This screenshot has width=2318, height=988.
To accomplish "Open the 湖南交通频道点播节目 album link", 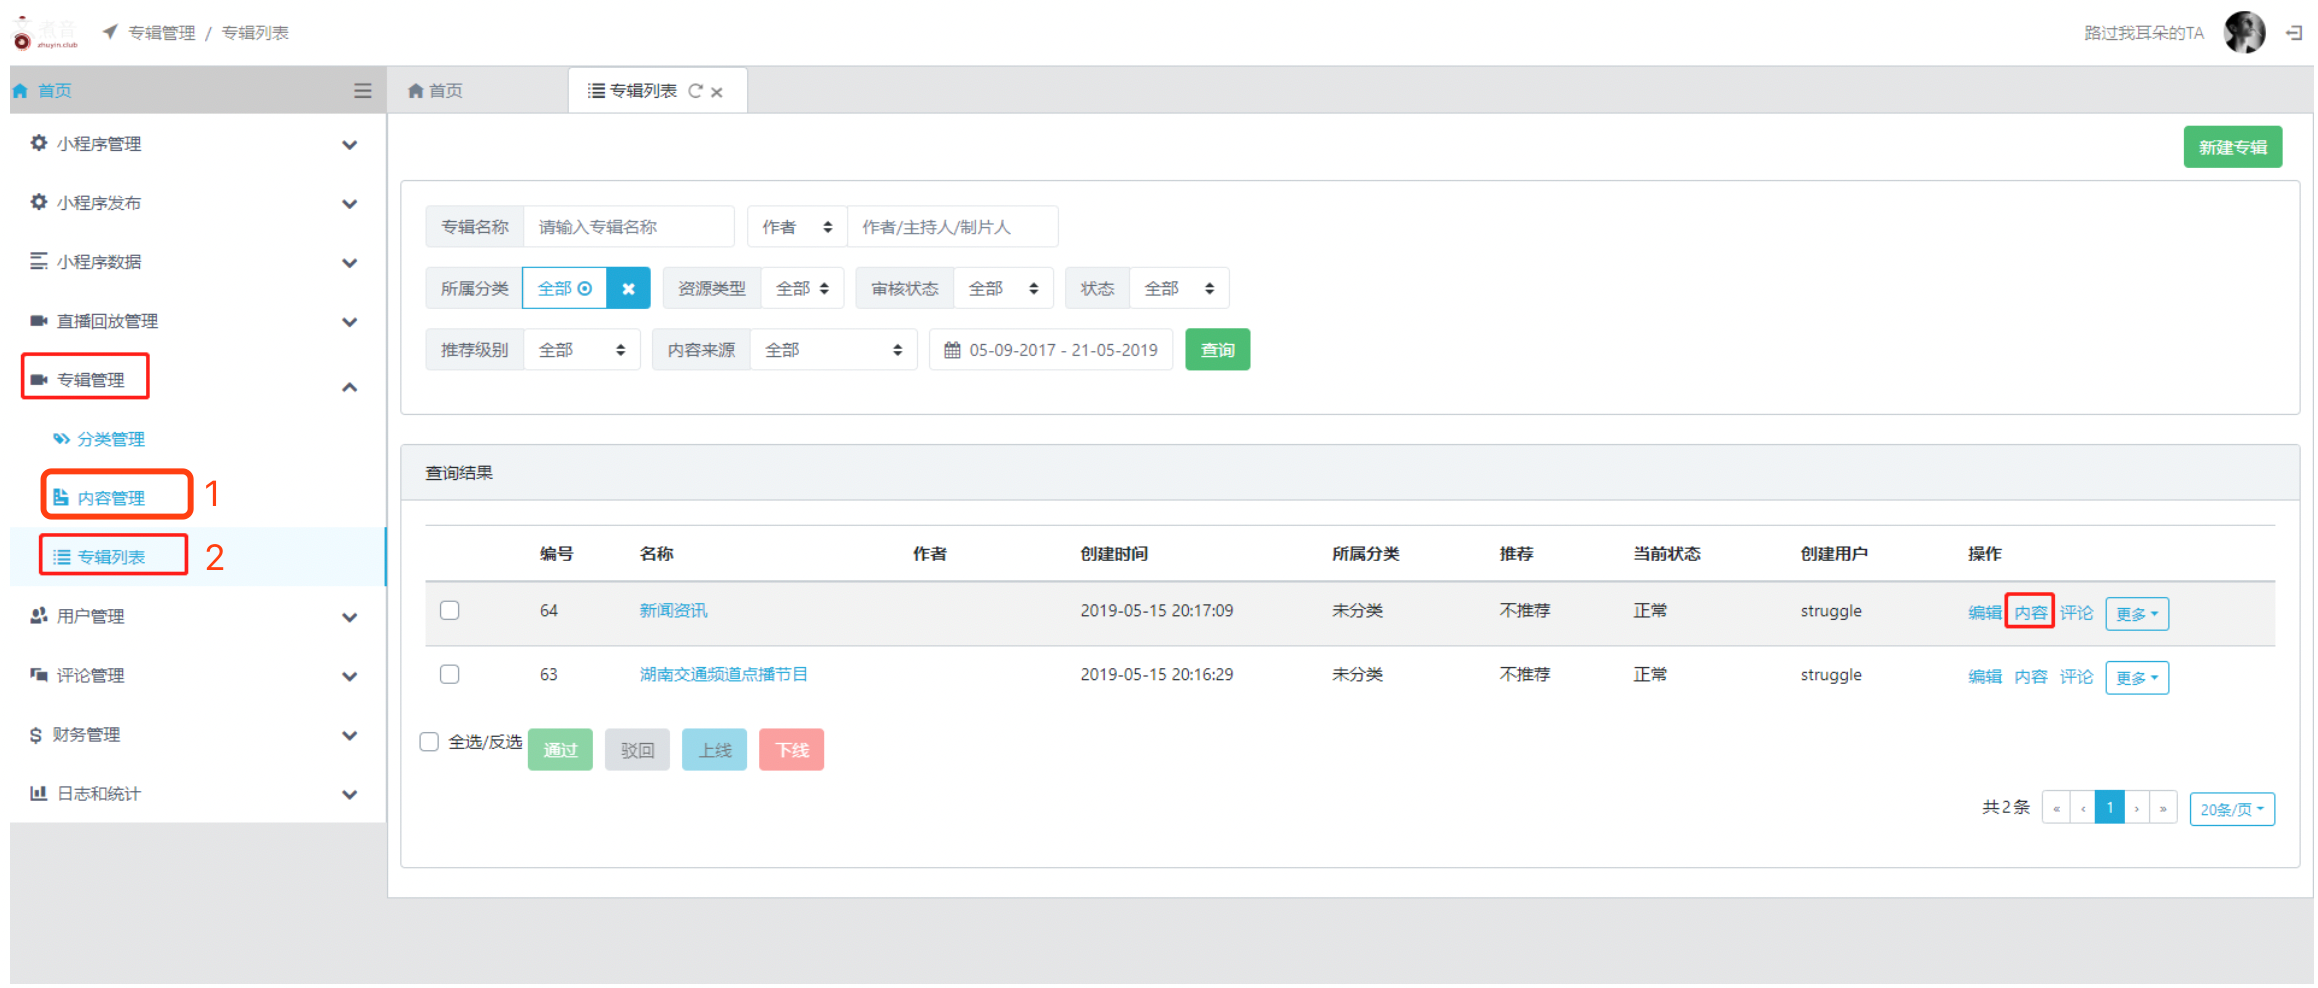I will coord(723,675).
